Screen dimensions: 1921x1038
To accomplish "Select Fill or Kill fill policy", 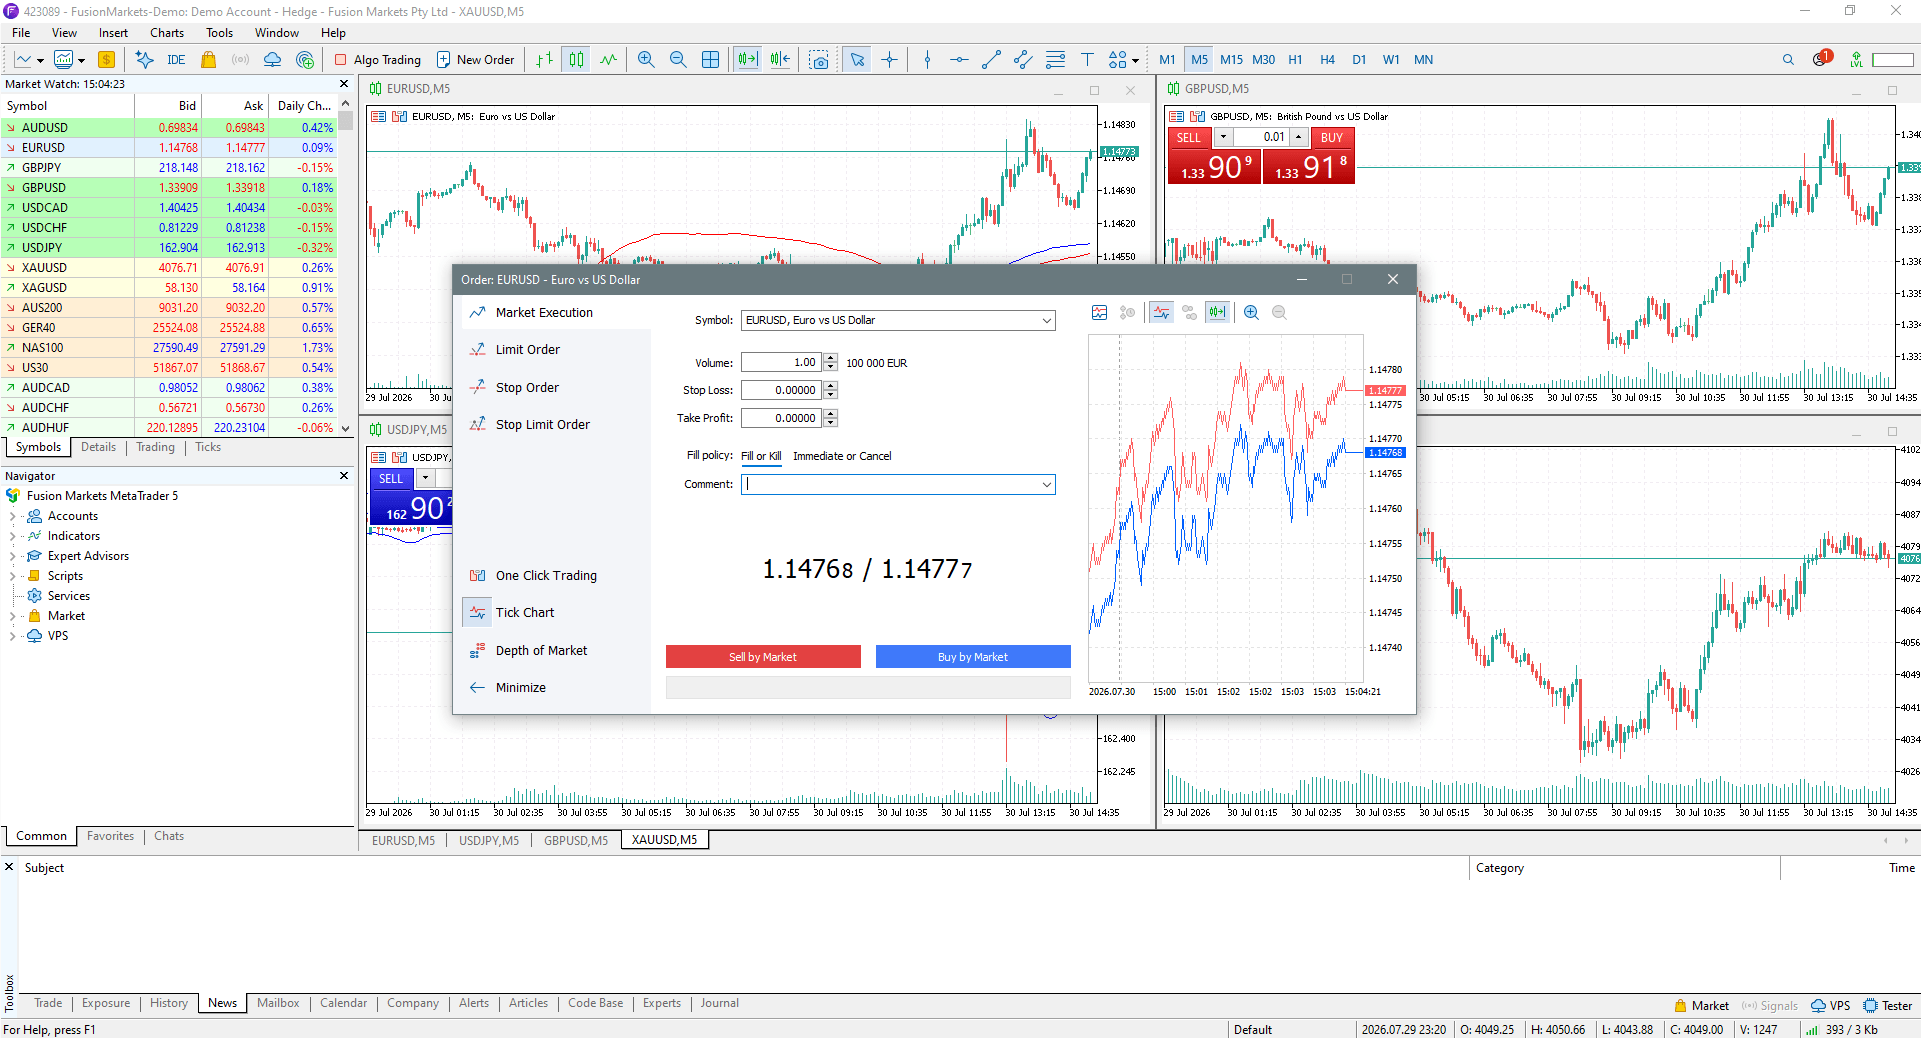I will (x=761, y=456).
